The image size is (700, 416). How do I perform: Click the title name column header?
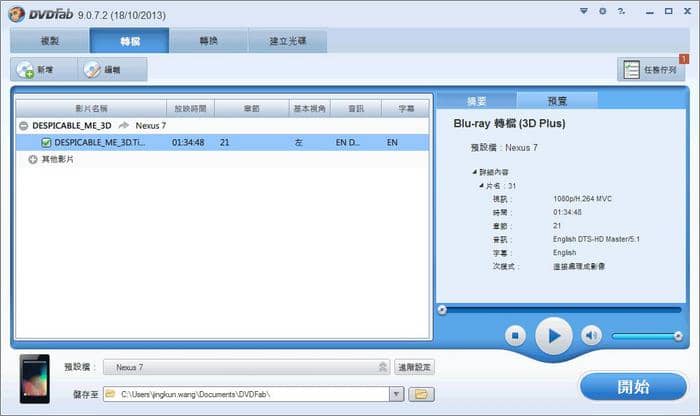[x=91, y=108]
